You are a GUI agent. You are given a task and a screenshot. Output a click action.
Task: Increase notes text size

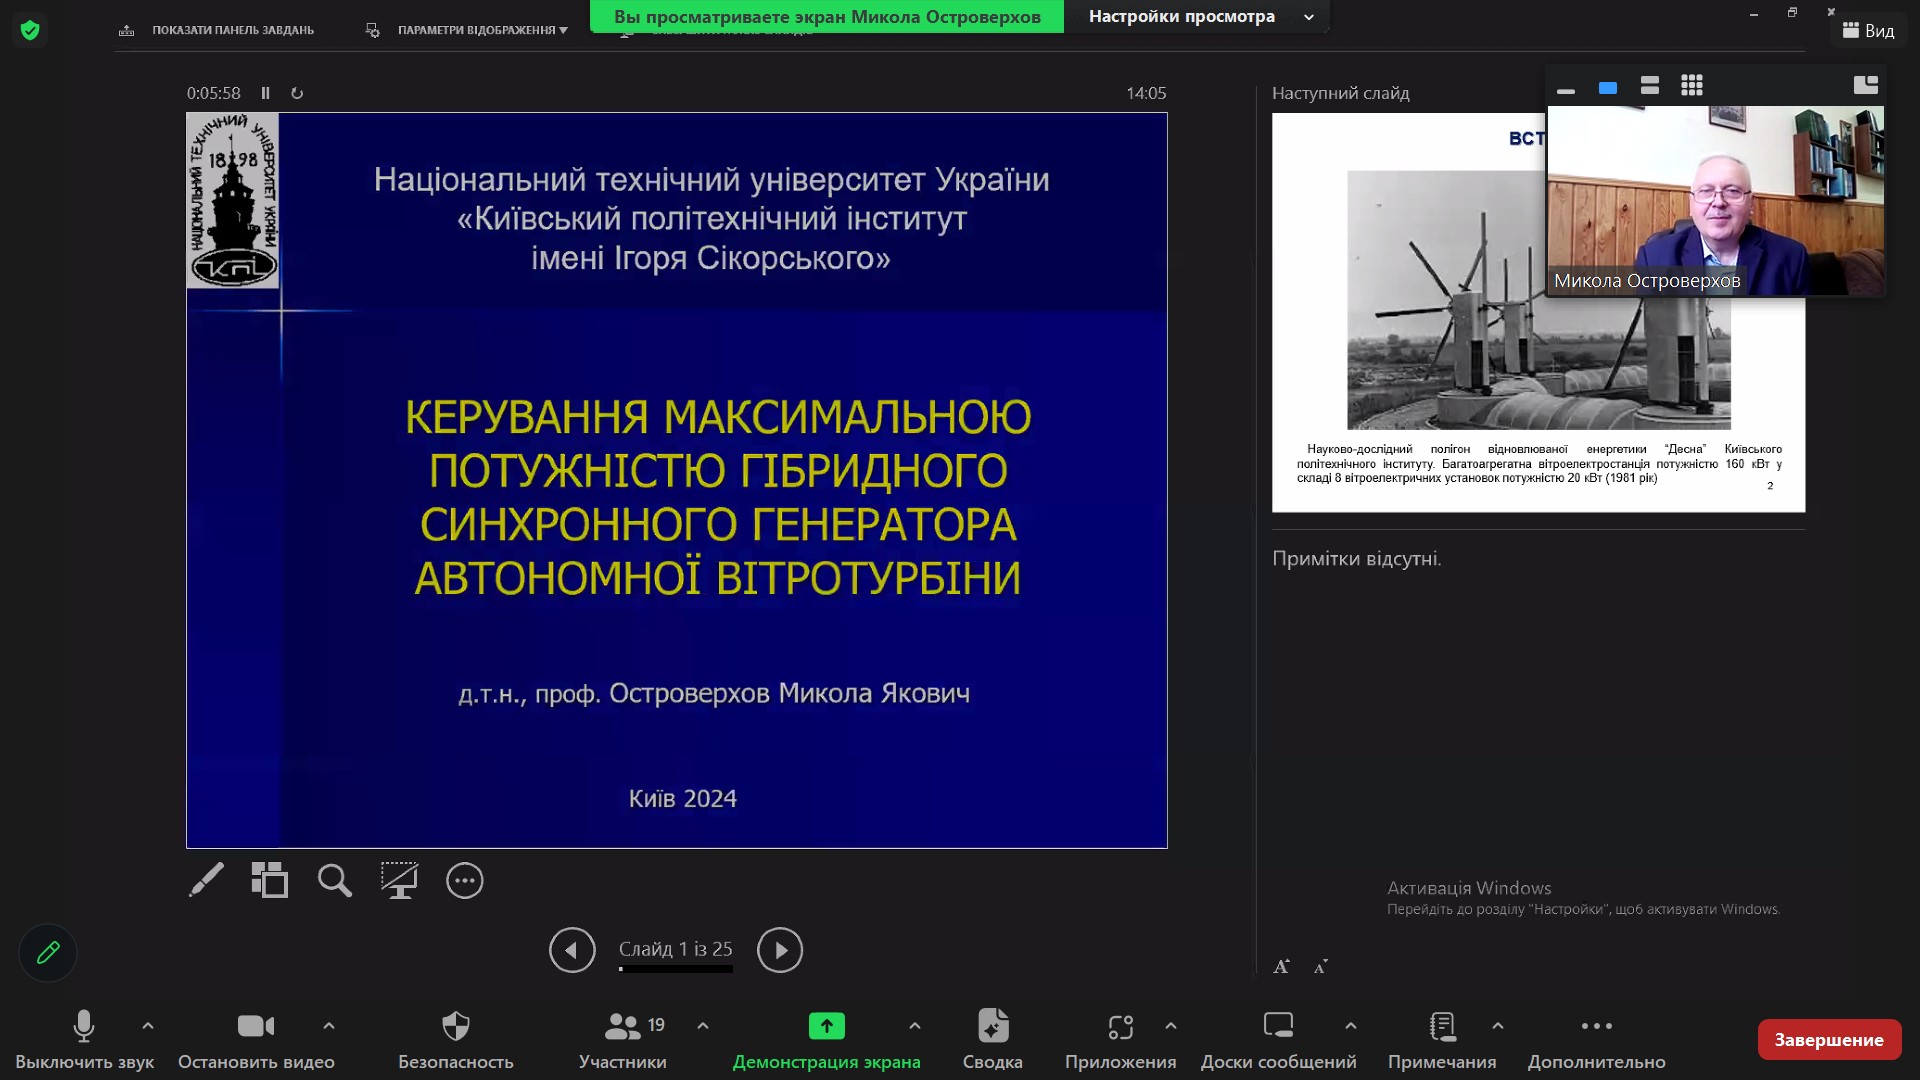pyautogui.click(x=1281, y=966)
